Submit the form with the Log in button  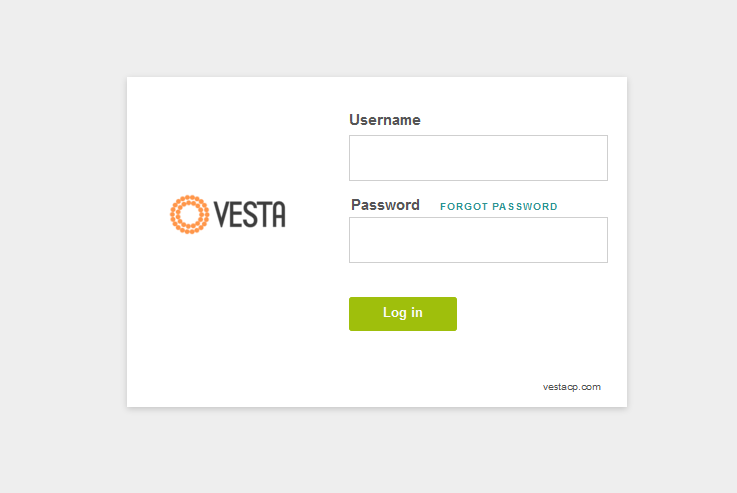click(403, 313)
